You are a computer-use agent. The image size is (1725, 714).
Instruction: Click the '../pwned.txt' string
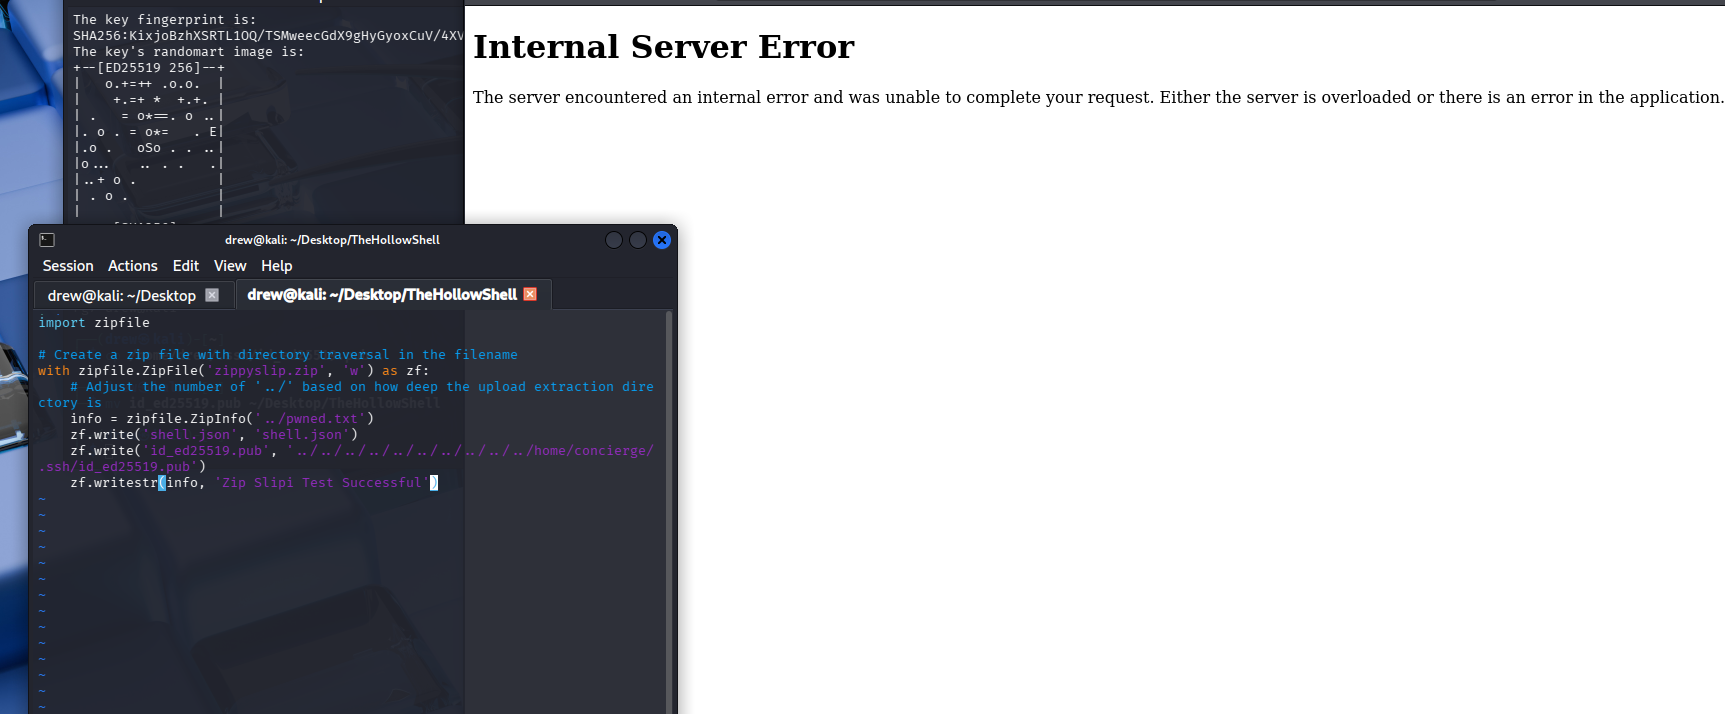(310, 419)
